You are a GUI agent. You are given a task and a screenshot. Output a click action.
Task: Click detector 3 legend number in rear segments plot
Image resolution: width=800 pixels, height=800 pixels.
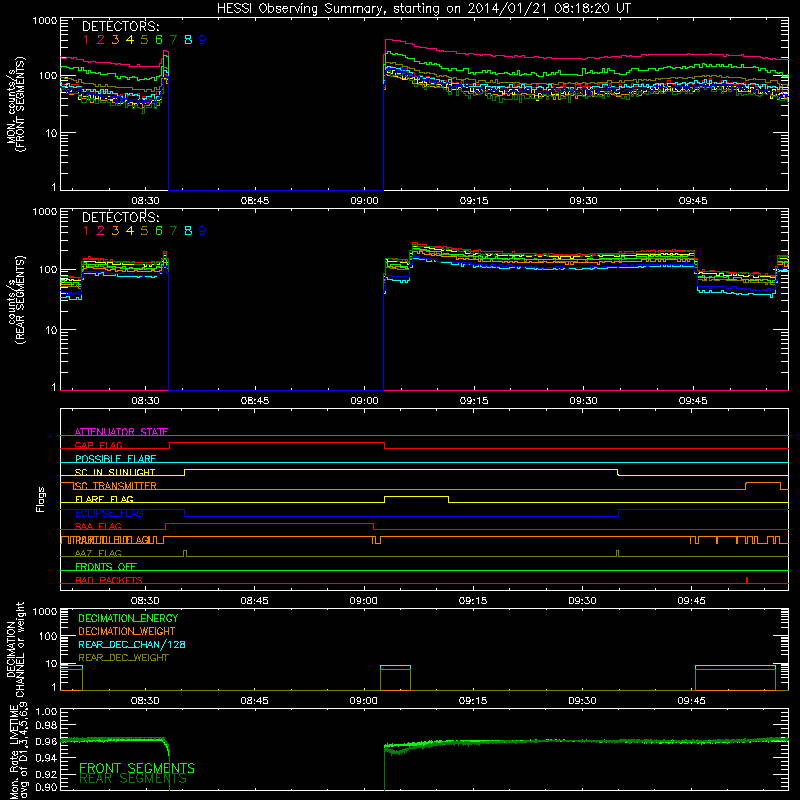click(115, 231)
